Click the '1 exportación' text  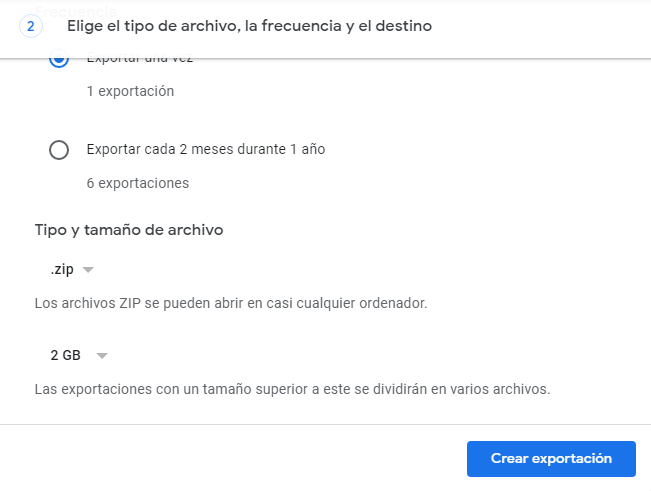(x=130, y=91)
